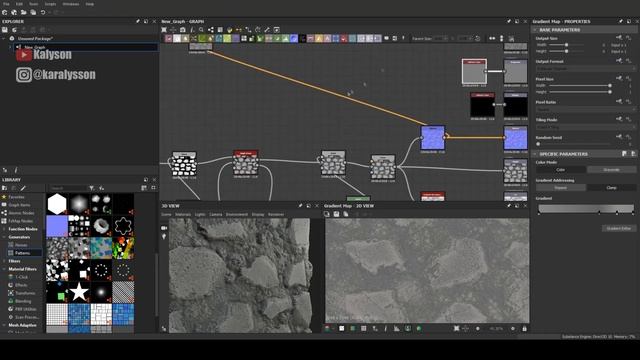Collapse the Base Parameters section

click(x=535, y=30)
